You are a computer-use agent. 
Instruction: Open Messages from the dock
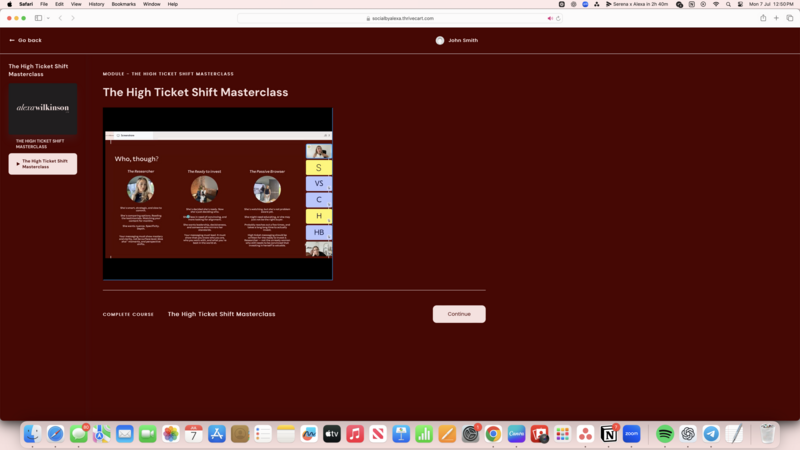(x=79, y=434)
